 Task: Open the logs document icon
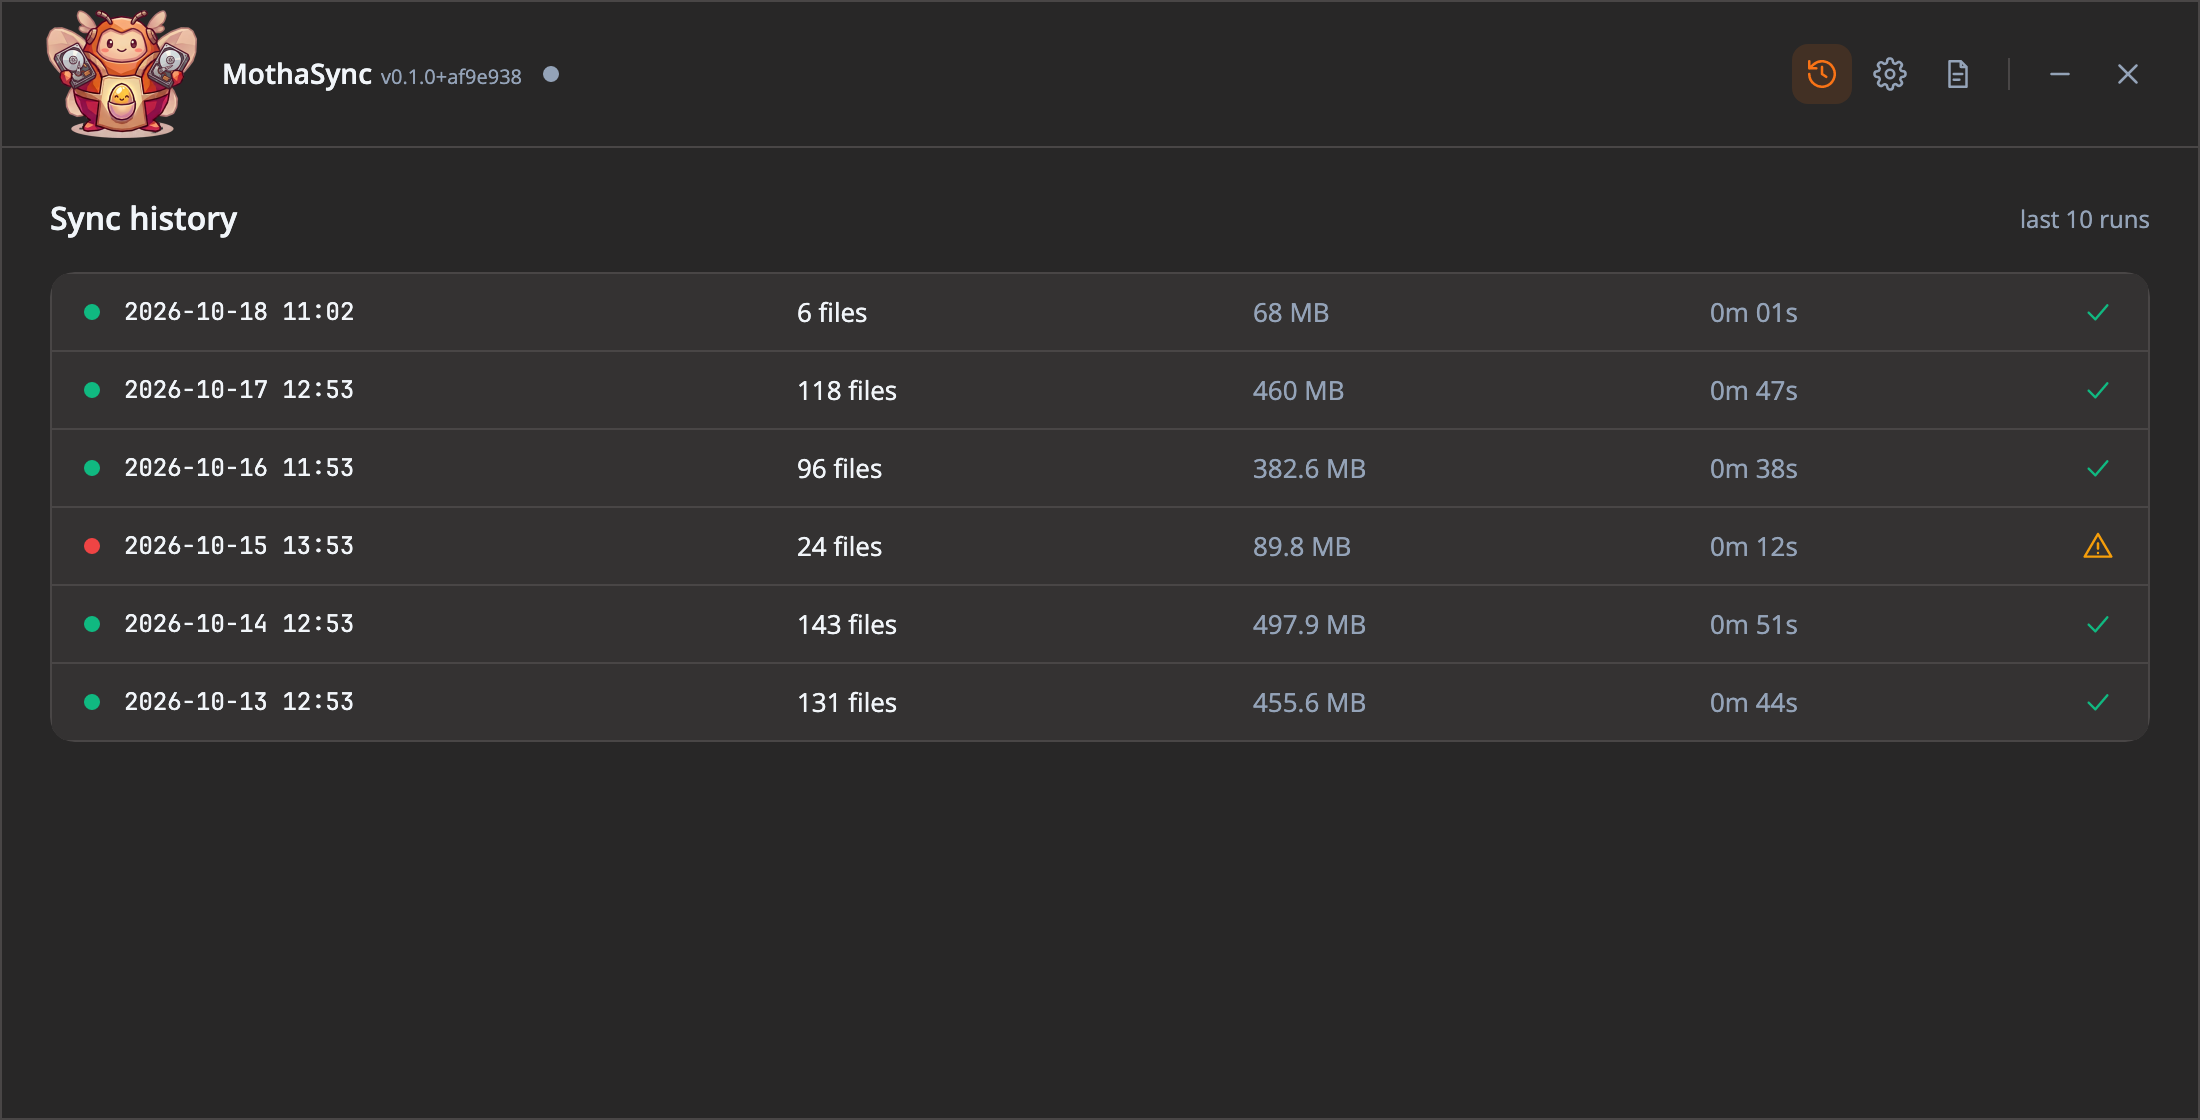click(x=1957, y=74)
